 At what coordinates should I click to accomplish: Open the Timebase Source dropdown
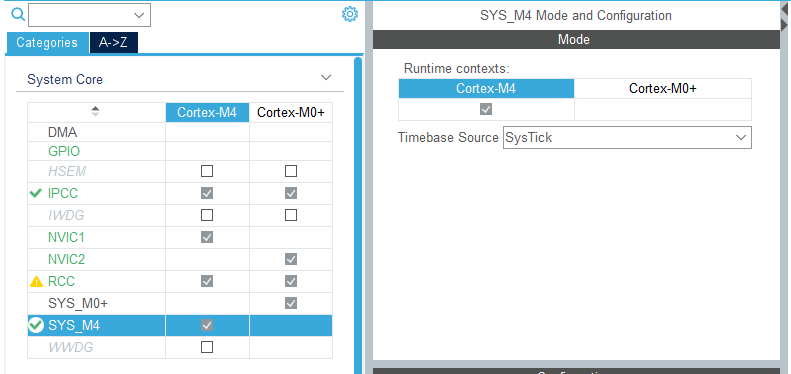pyautogui.click(x=627, y=137)
